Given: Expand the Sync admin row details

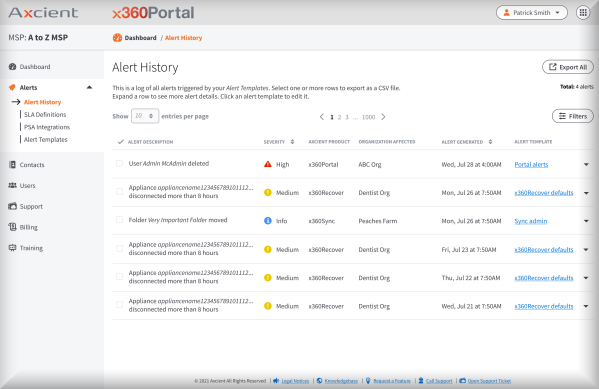Looking at the screenshot, I should [x=586, y=221].
